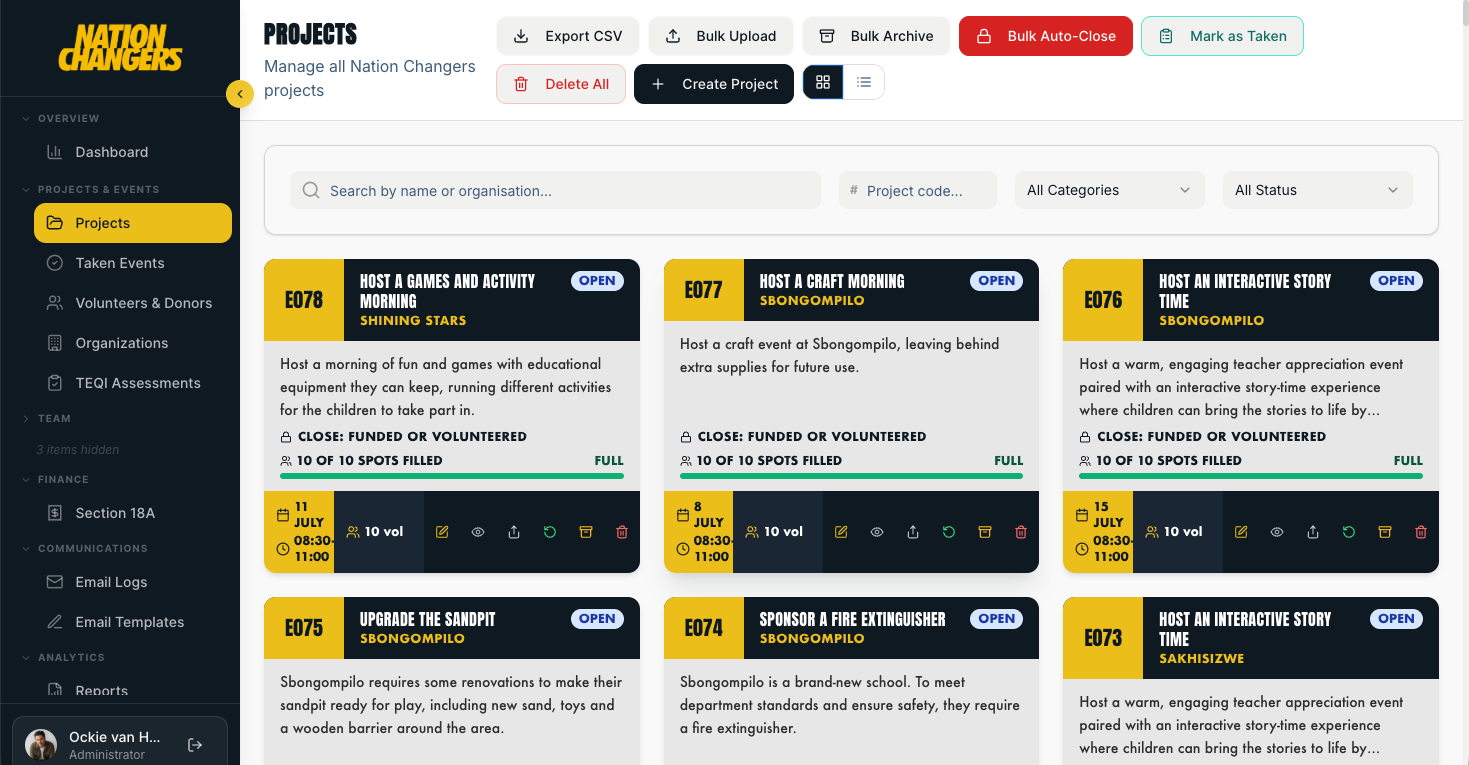The width and height of the screenshot is (1469, 765).
Task: Open Section 18A finance page
Action: coord(133,513)
